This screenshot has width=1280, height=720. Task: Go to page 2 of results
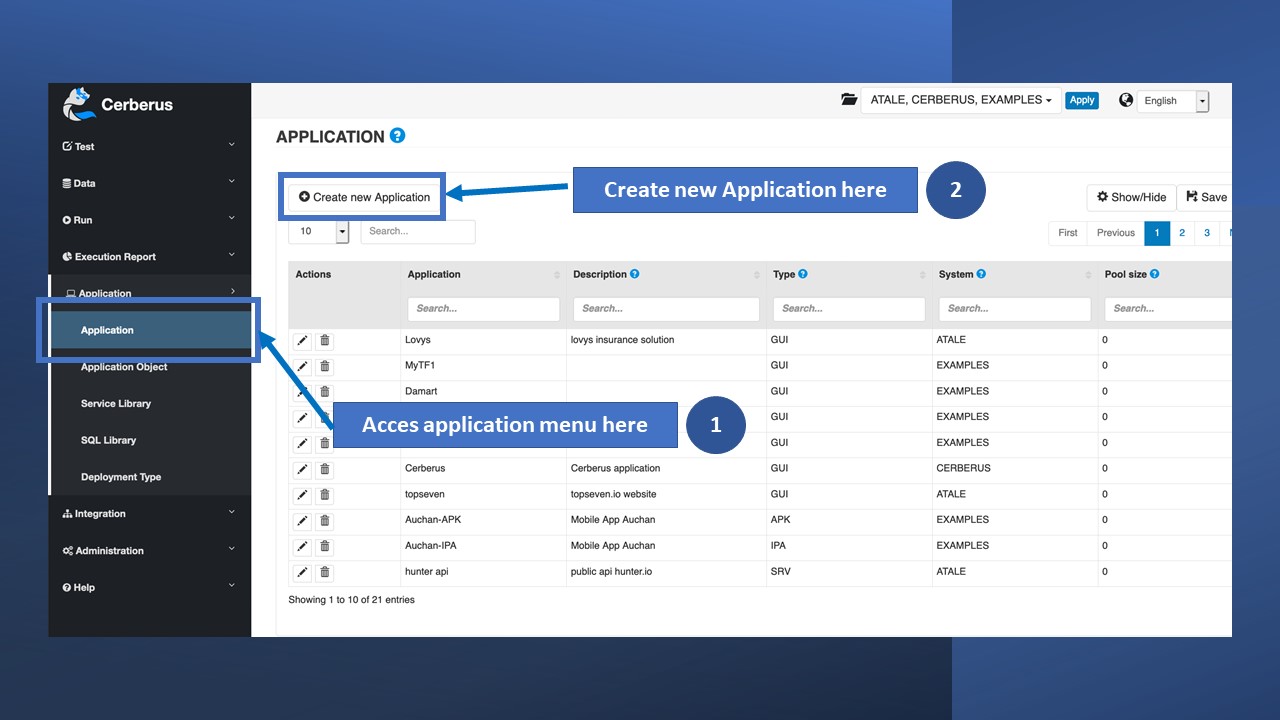pos(1182,233)
